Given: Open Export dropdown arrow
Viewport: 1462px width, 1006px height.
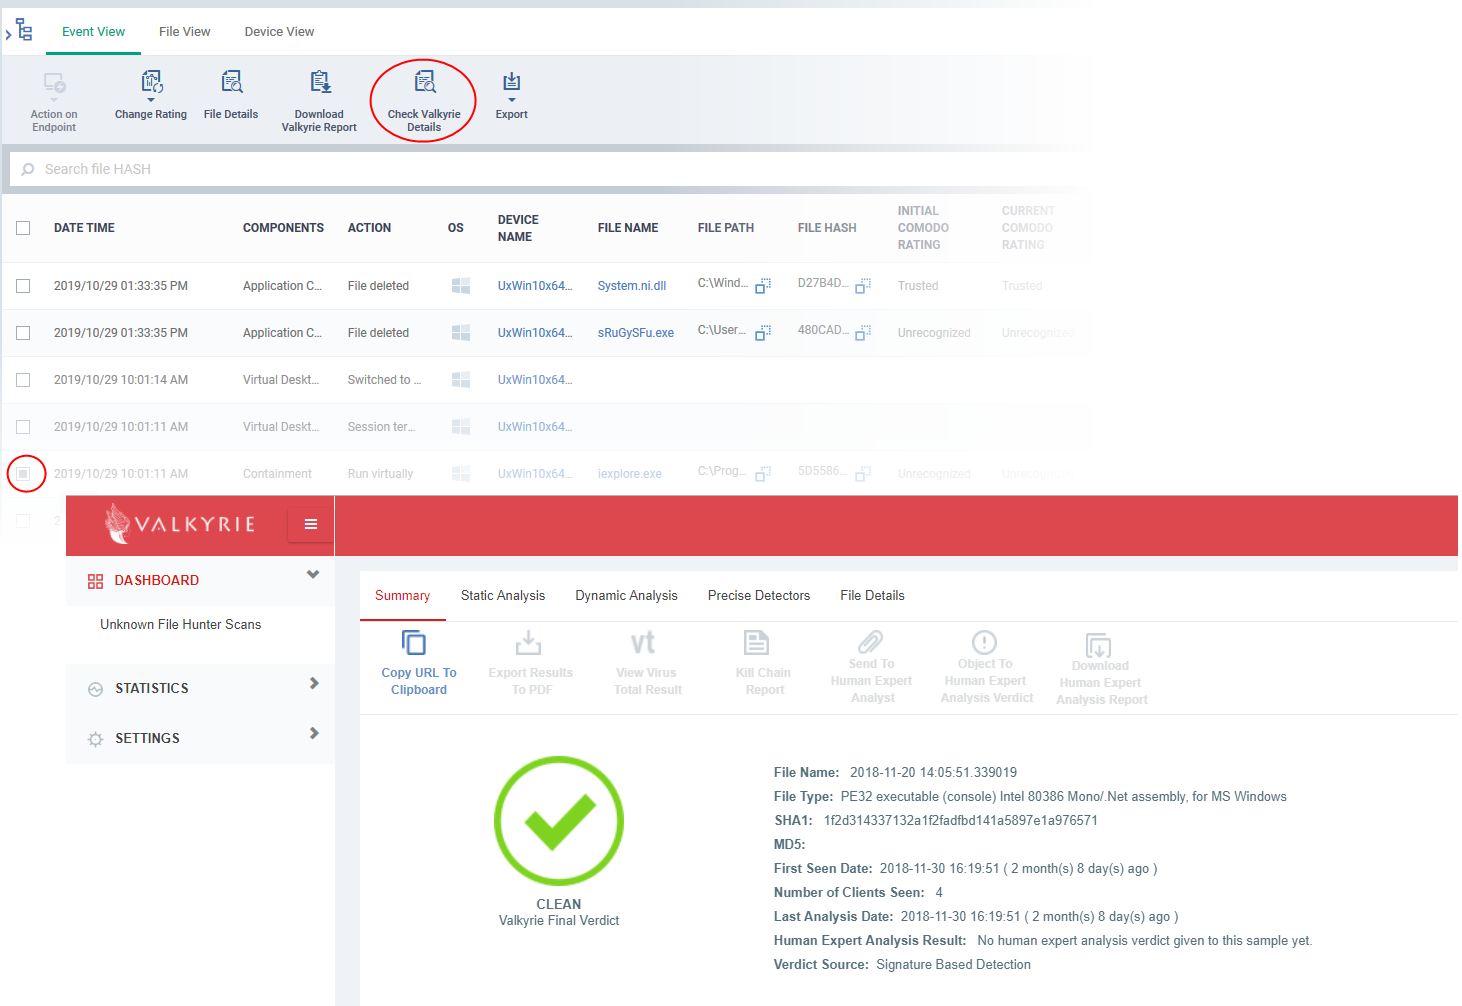Looking at the screenshot, I should tap(511, 100).
